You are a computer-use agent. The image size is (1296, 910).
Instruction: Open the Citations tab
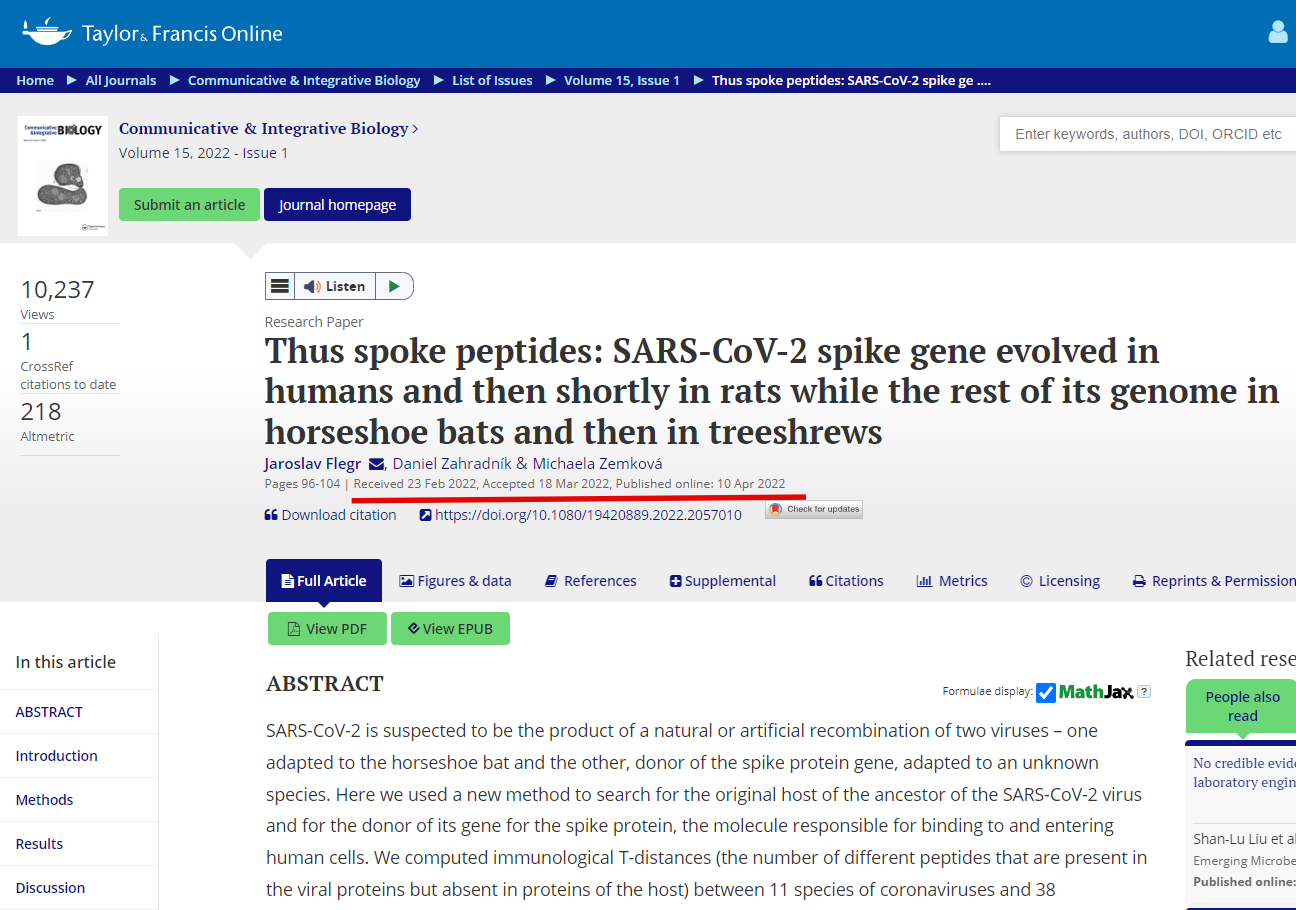click(846, 580)
